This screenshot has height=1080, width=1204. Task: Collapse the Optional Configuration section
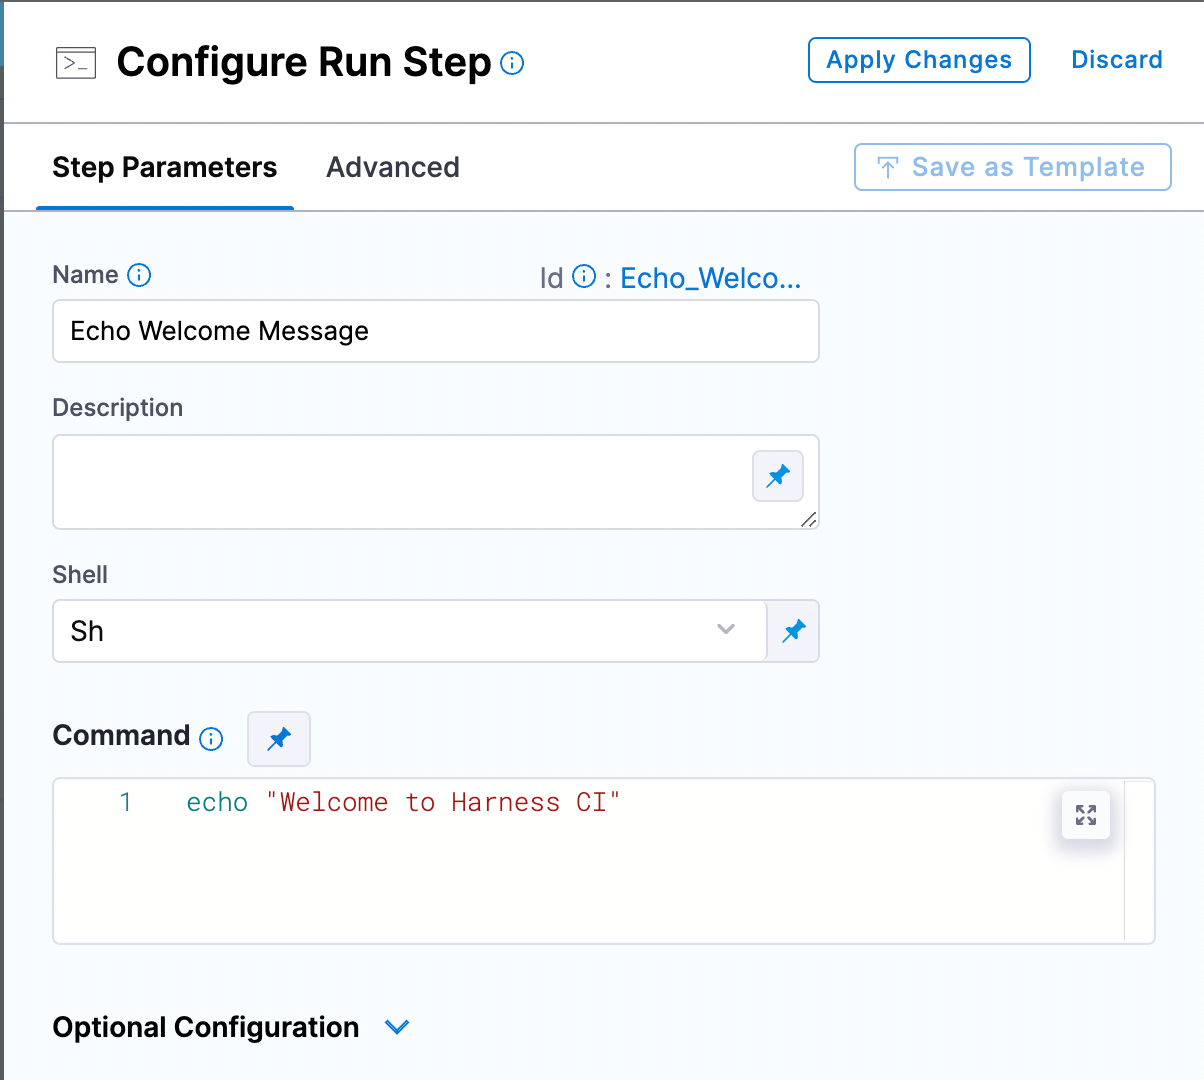[397, 1027]
